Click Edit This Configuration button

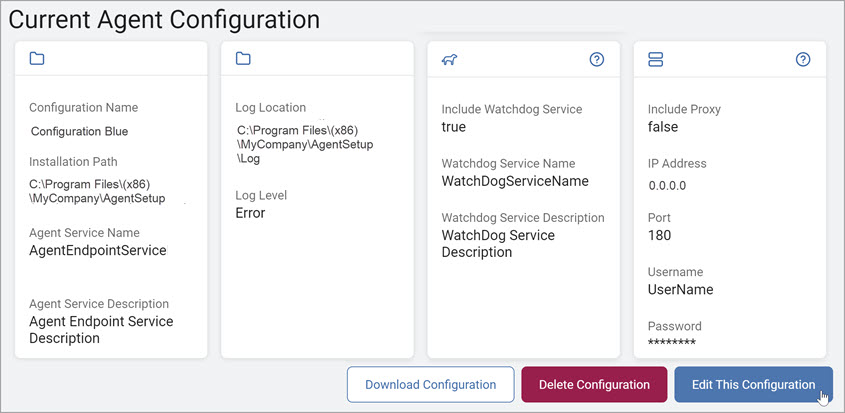click(x=753, y=384)
